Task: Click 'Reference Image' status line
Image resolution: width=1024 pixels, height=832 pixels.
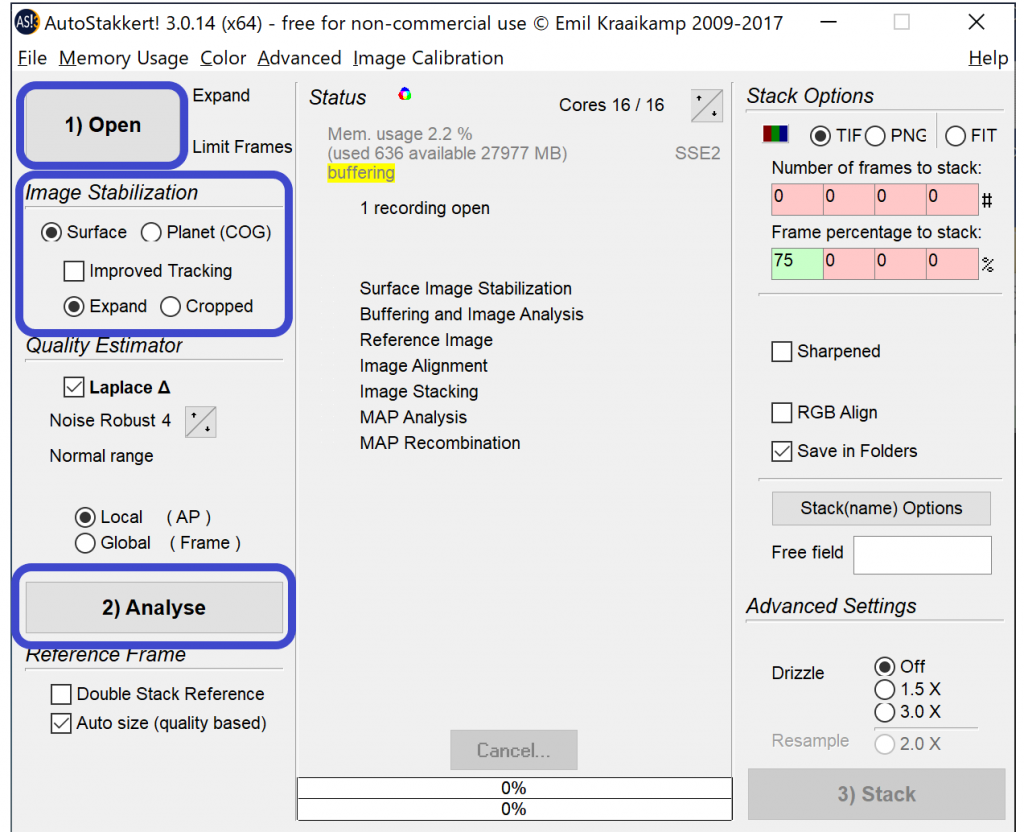Action: (426, 340)
